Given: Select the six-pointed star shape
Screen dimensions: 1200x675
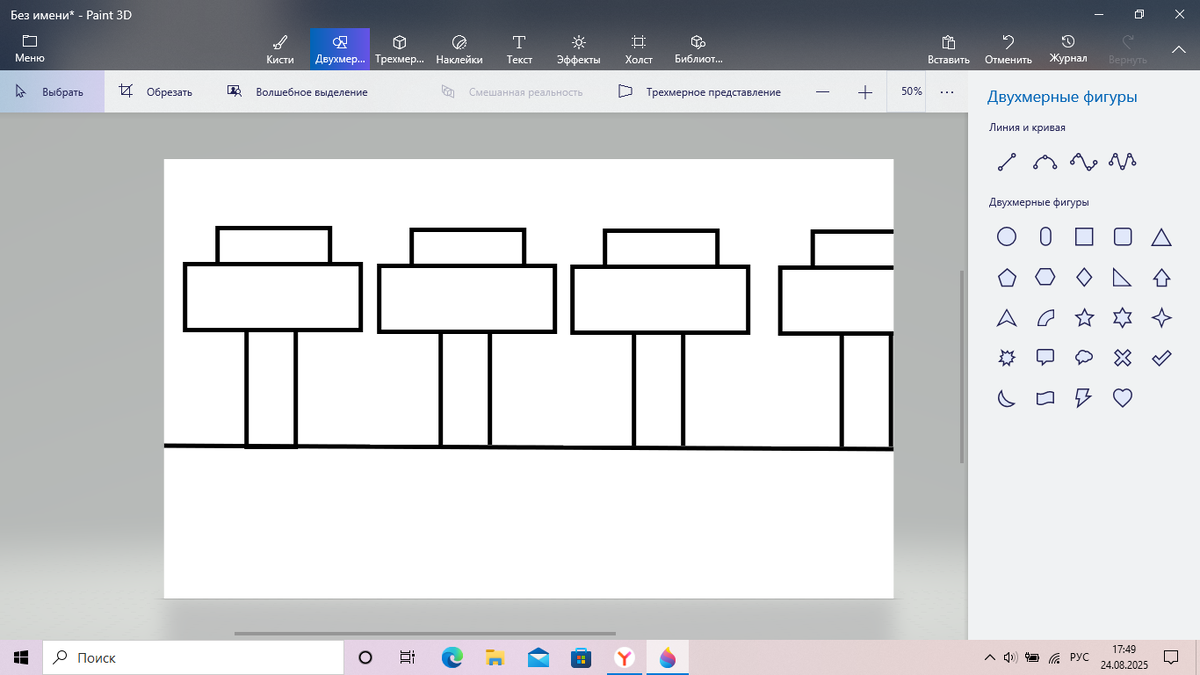Looking at the screenshot, I should point(1122,318).
